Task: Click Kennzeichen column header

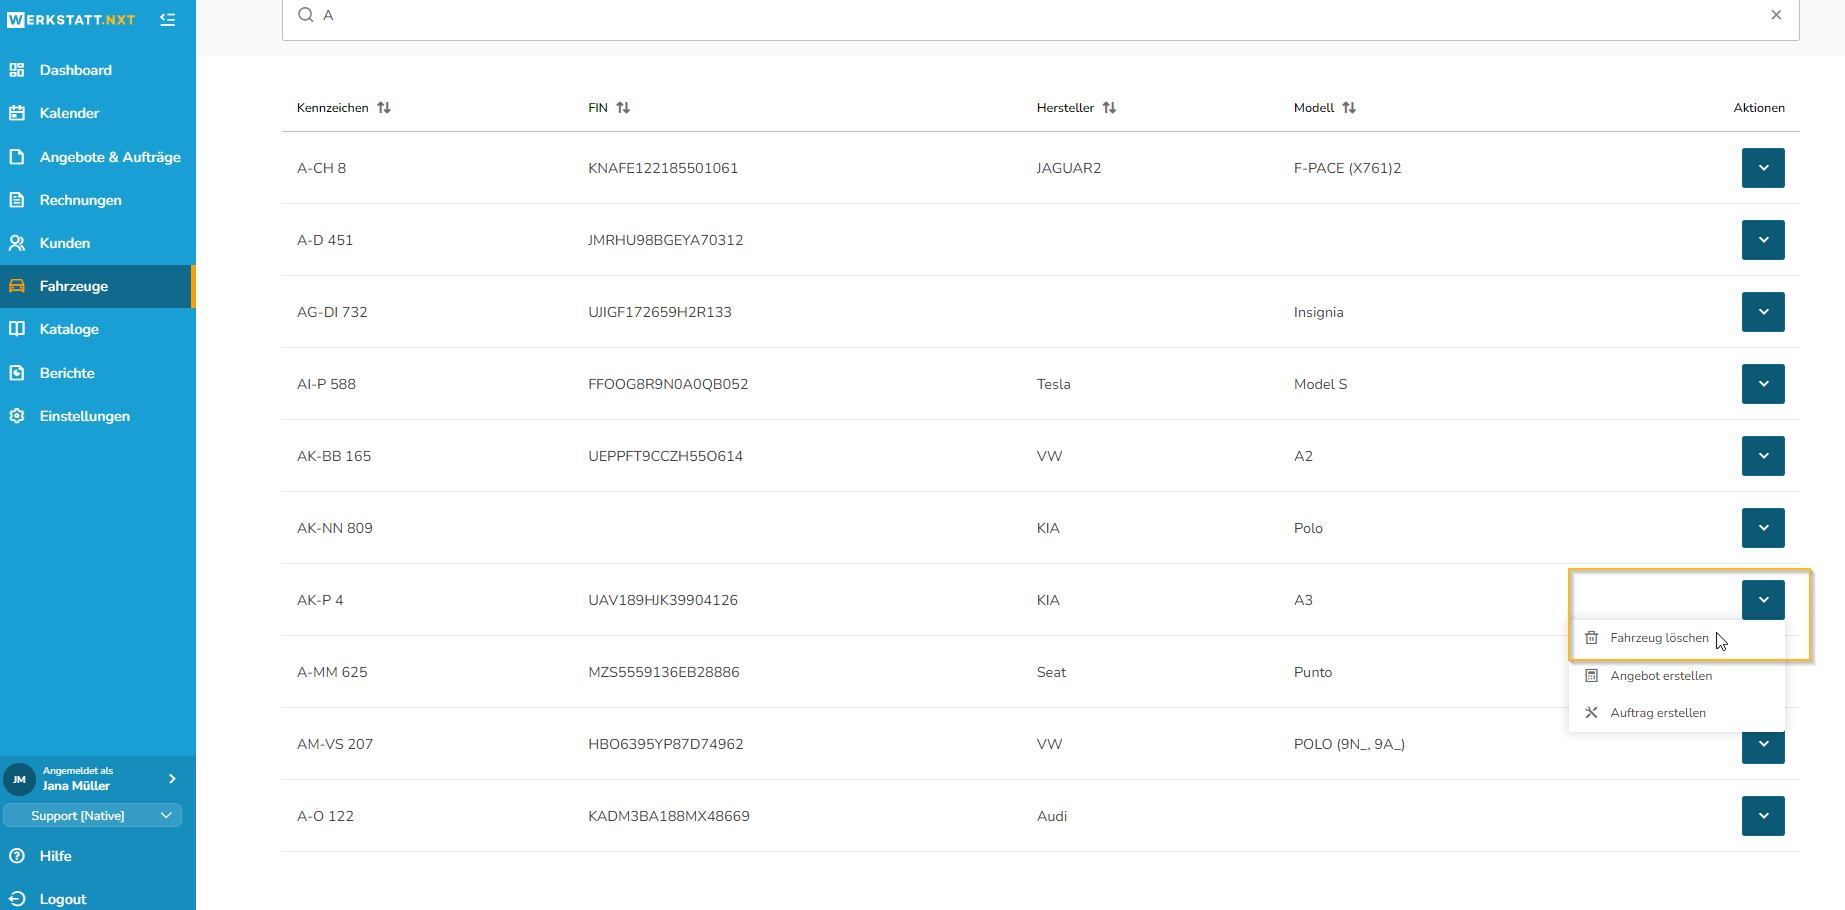Action: click(x=333, y=108)
